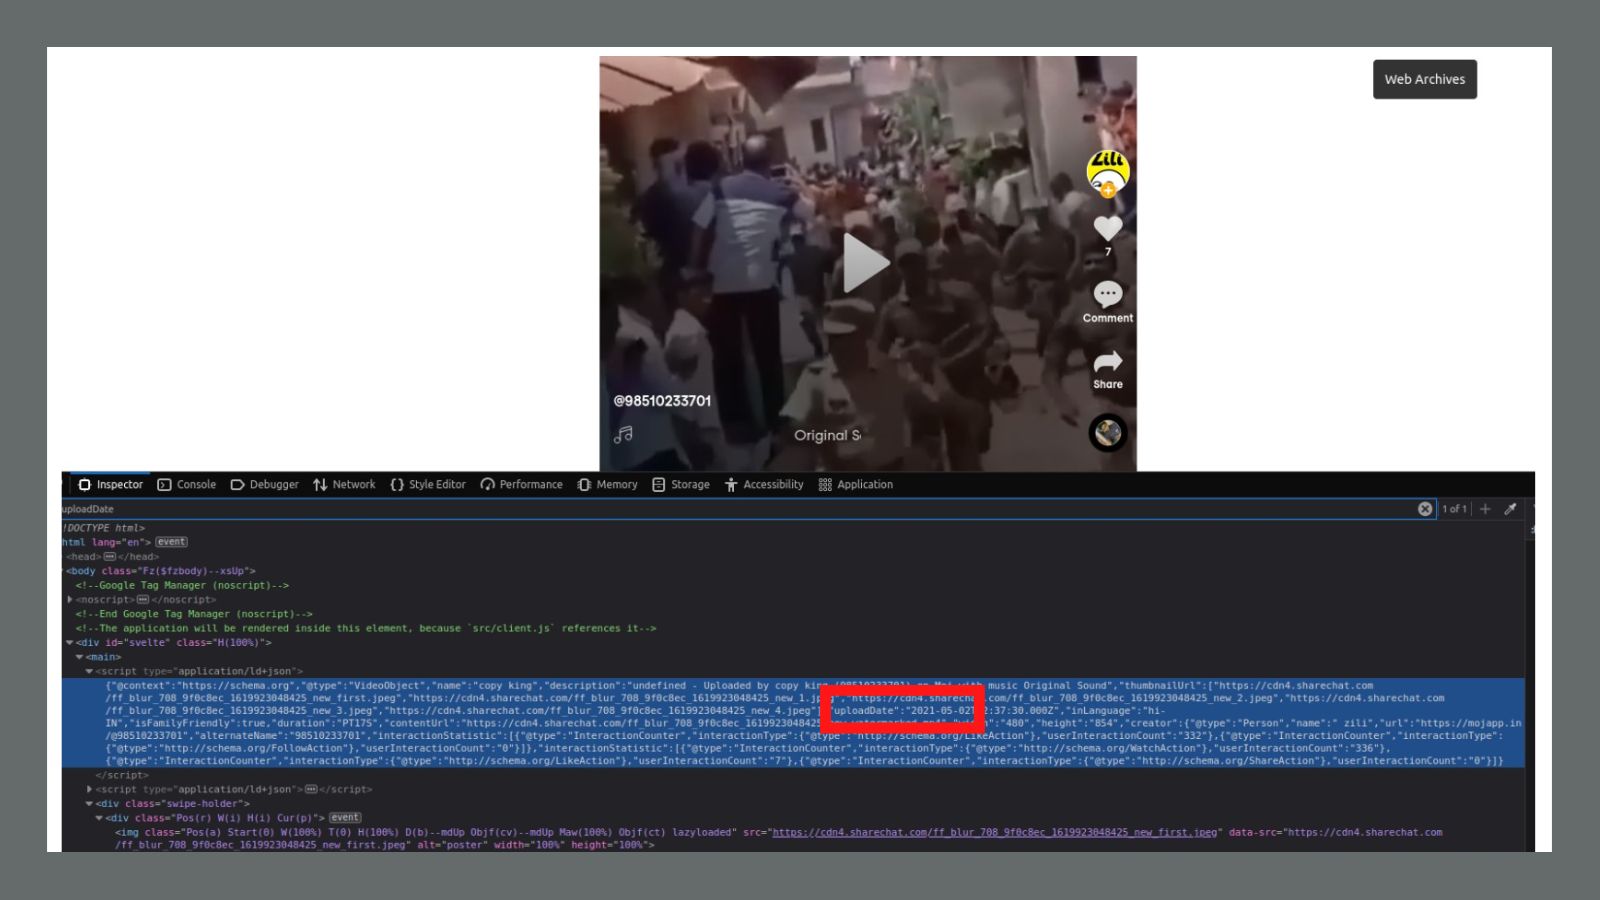Like the video with the heart icon
Viewport: 1600px width, 900px height.
(x=1107, y=228)
